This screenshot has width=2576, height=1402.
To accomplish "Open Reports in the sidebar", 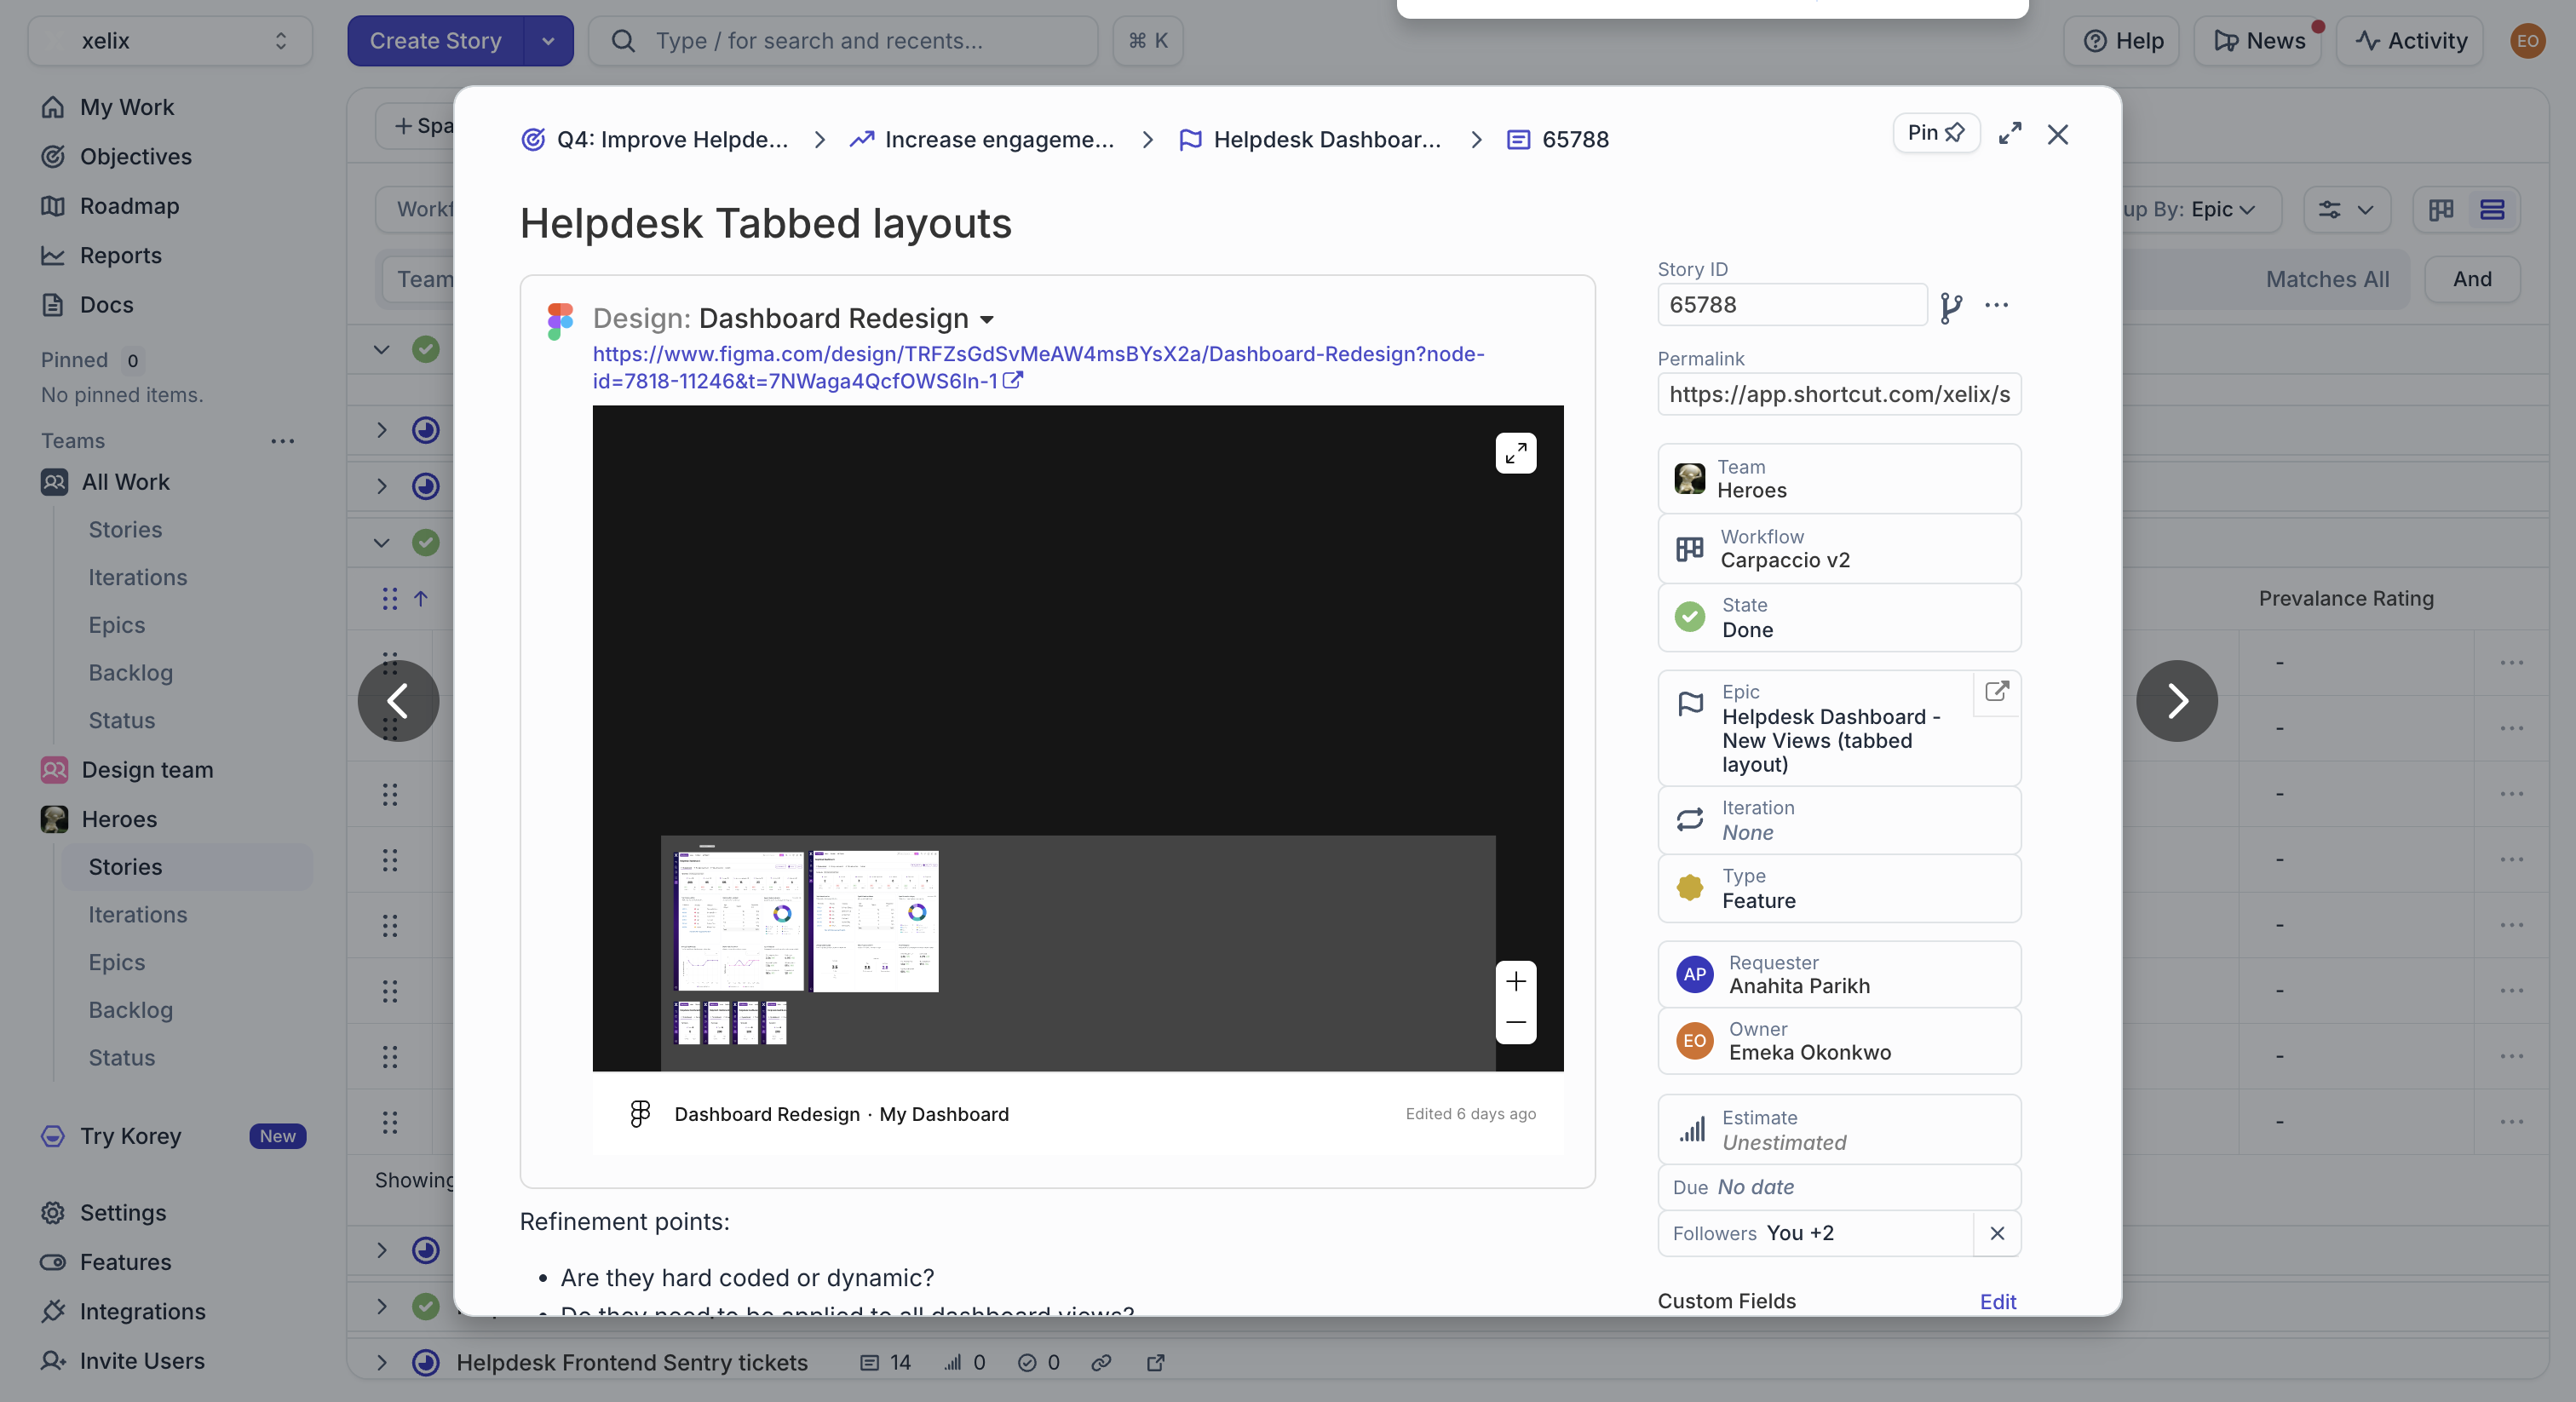I will (120, 255).
